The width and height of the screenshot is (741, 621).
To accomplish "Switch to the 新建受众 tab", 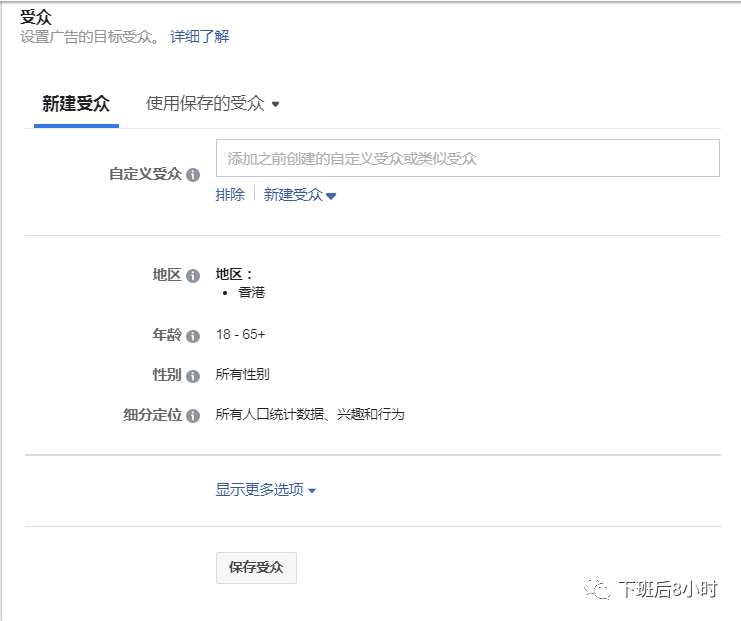I will (76, 104).
